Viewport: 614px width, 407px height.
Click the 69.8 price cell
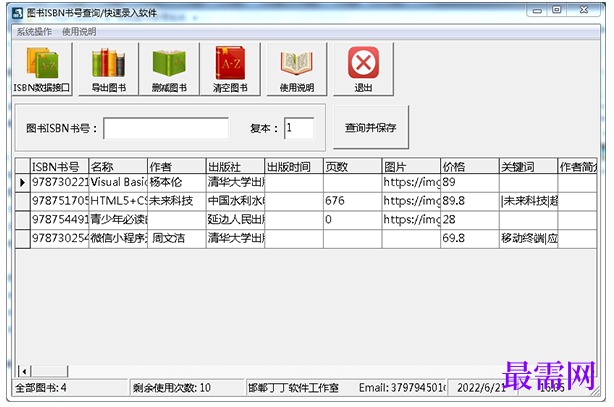470,239
